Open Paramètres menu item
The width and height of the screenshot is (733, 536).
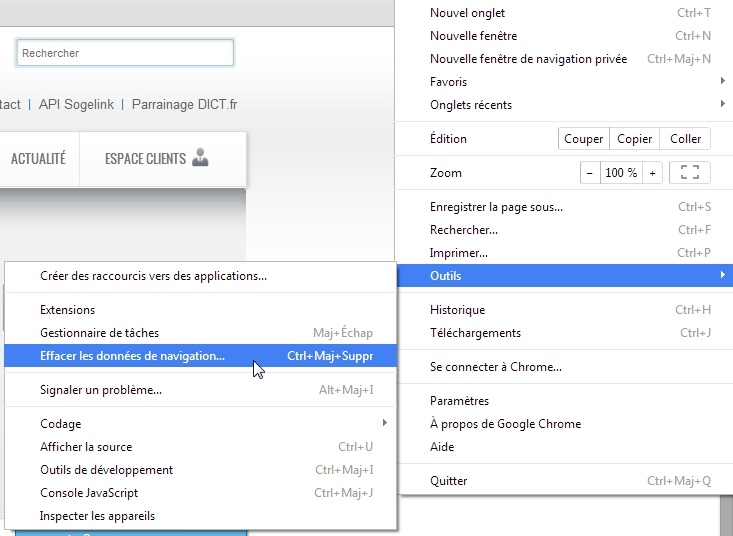coord(564,400)
